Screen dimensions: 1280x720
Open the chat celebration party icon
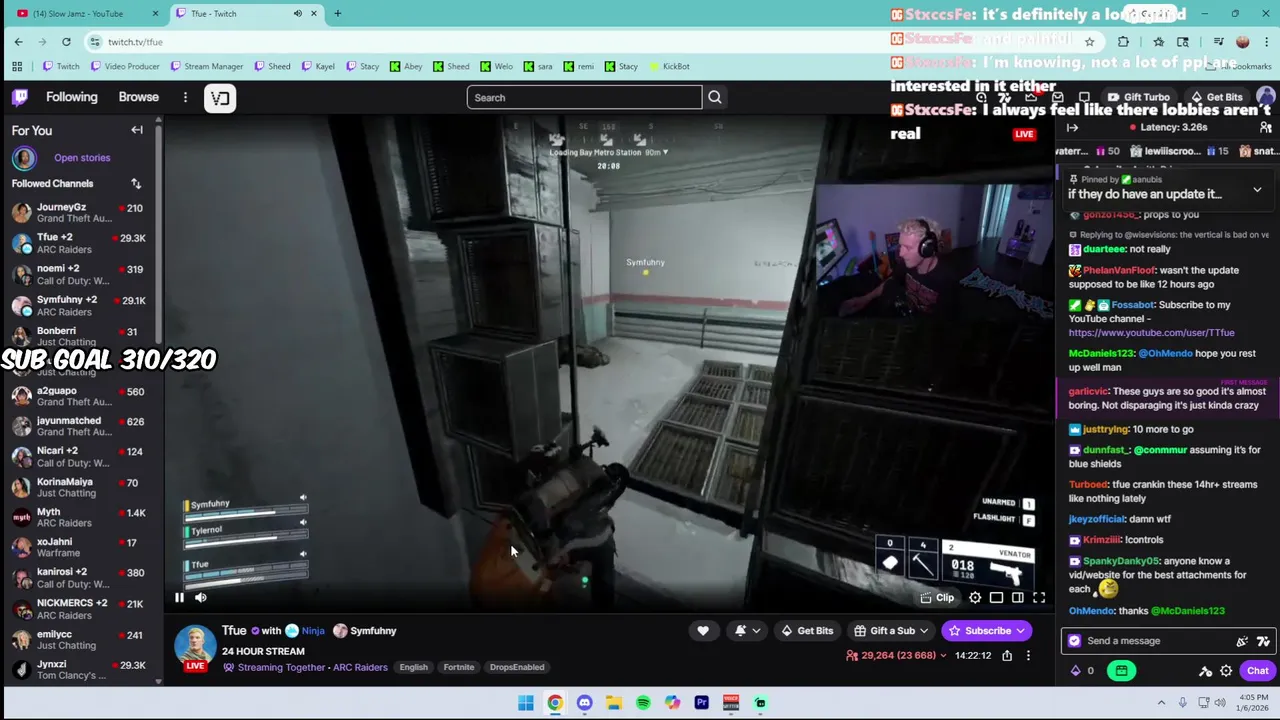pos(1242,641)
